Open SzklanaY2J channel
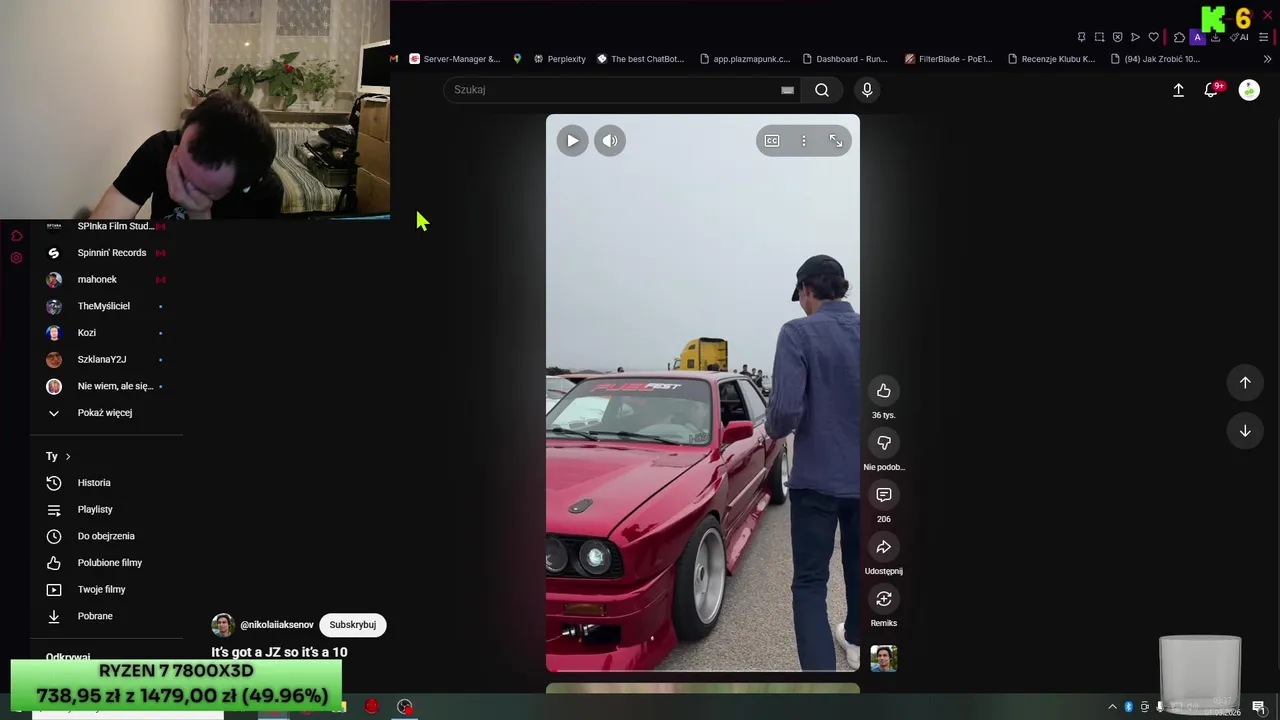 106,360
